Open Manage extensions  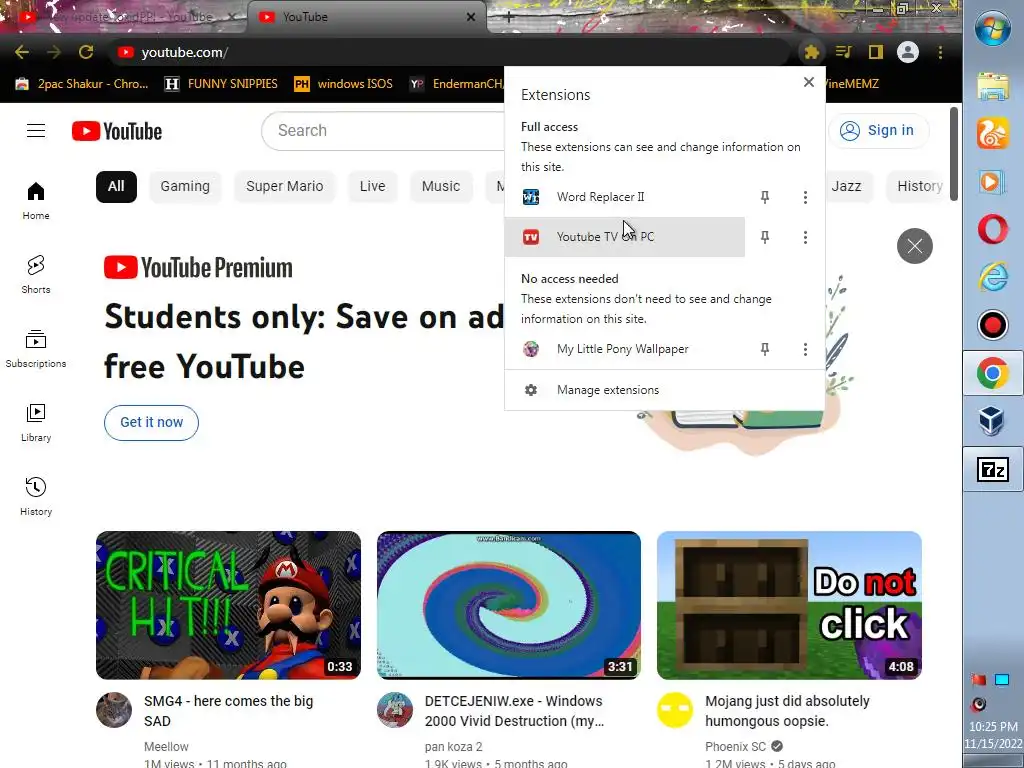point(665,390)
